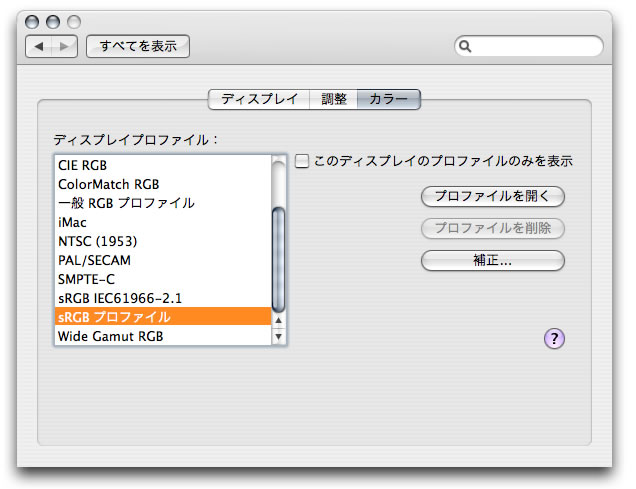The width and height of the screenshot is (636, 489).
Task: Choose the ColorMatch RGB profile
Action: point(109,184)
